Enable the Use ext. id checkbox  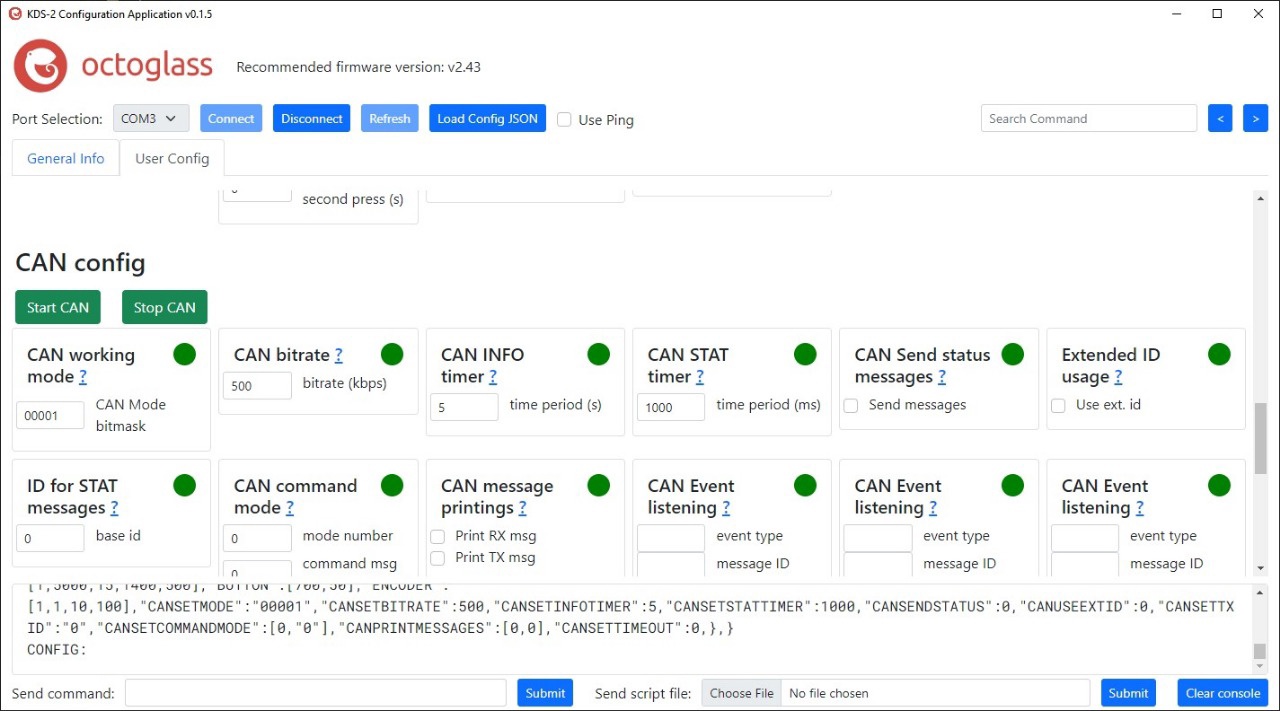(x=1058, y=405)
